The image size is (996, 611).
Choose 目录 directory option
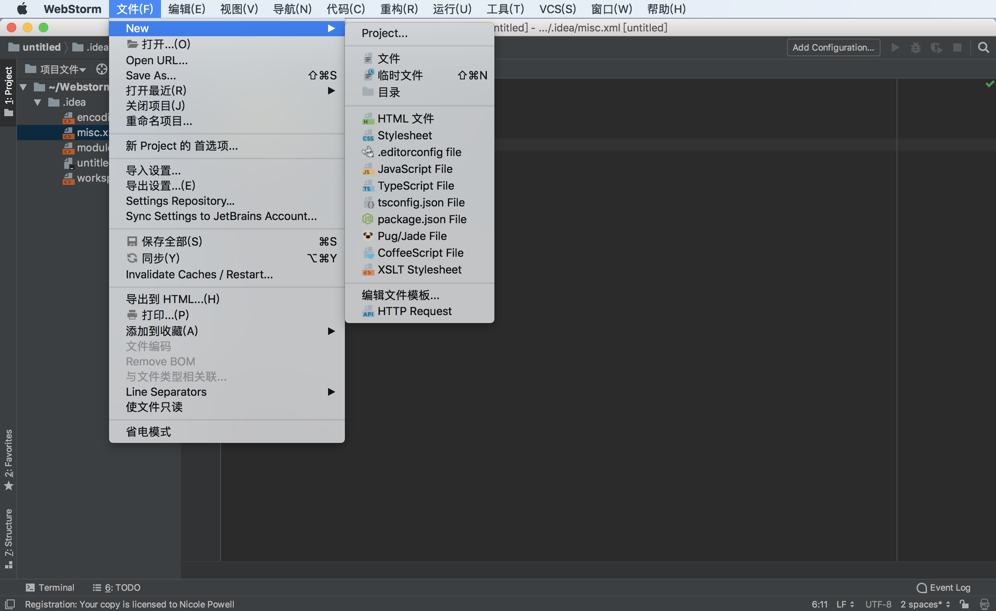tap(419, 92)
